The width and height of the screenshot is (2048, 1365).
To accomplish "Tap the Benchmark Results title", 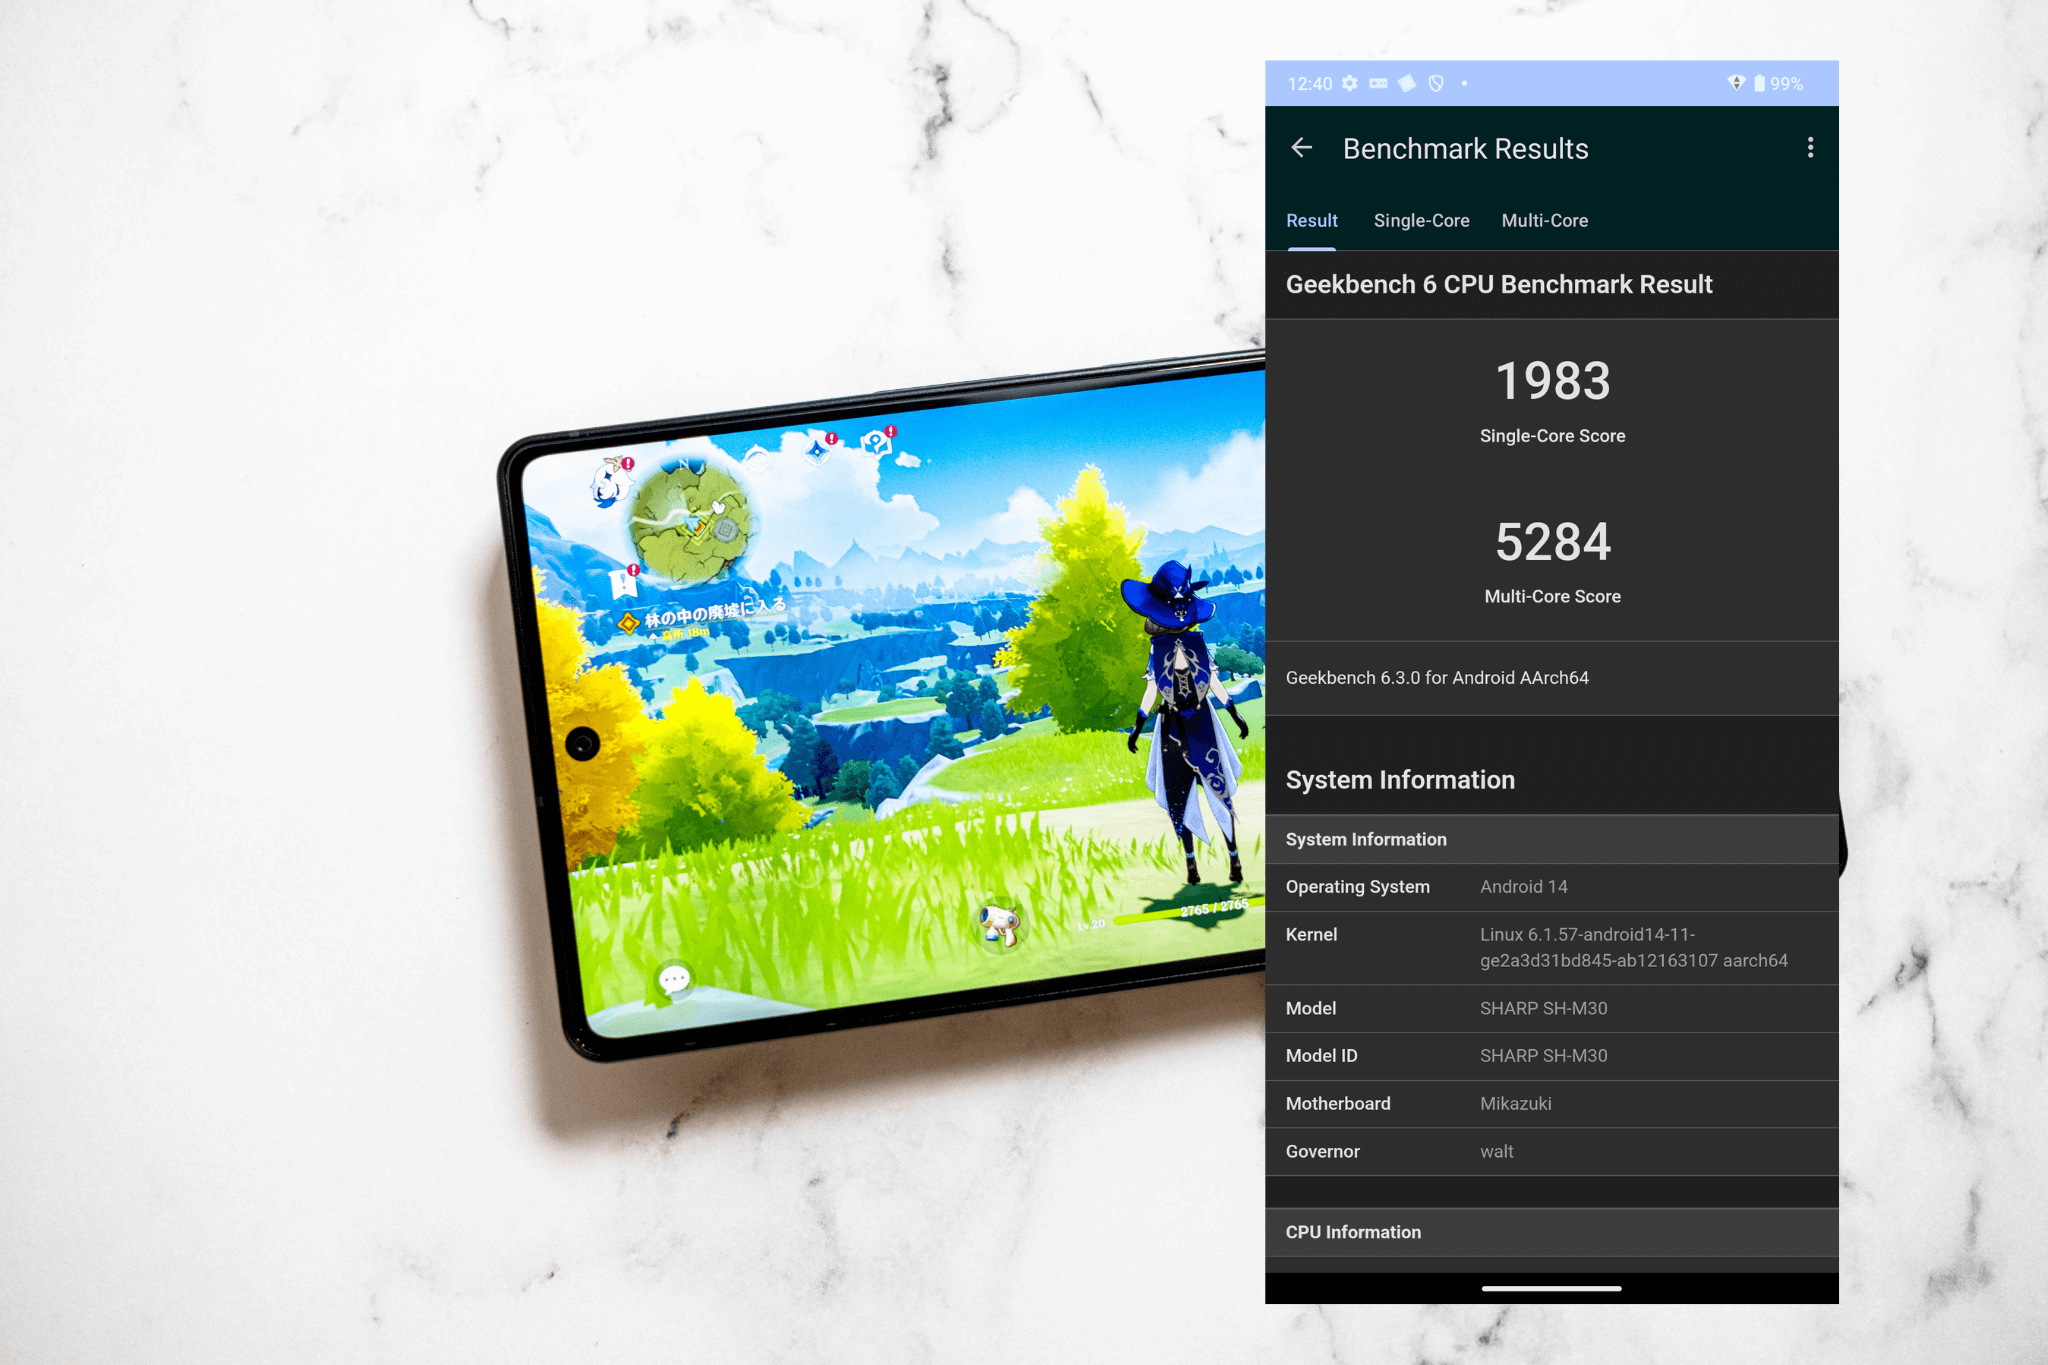I will coord(1465,149).
